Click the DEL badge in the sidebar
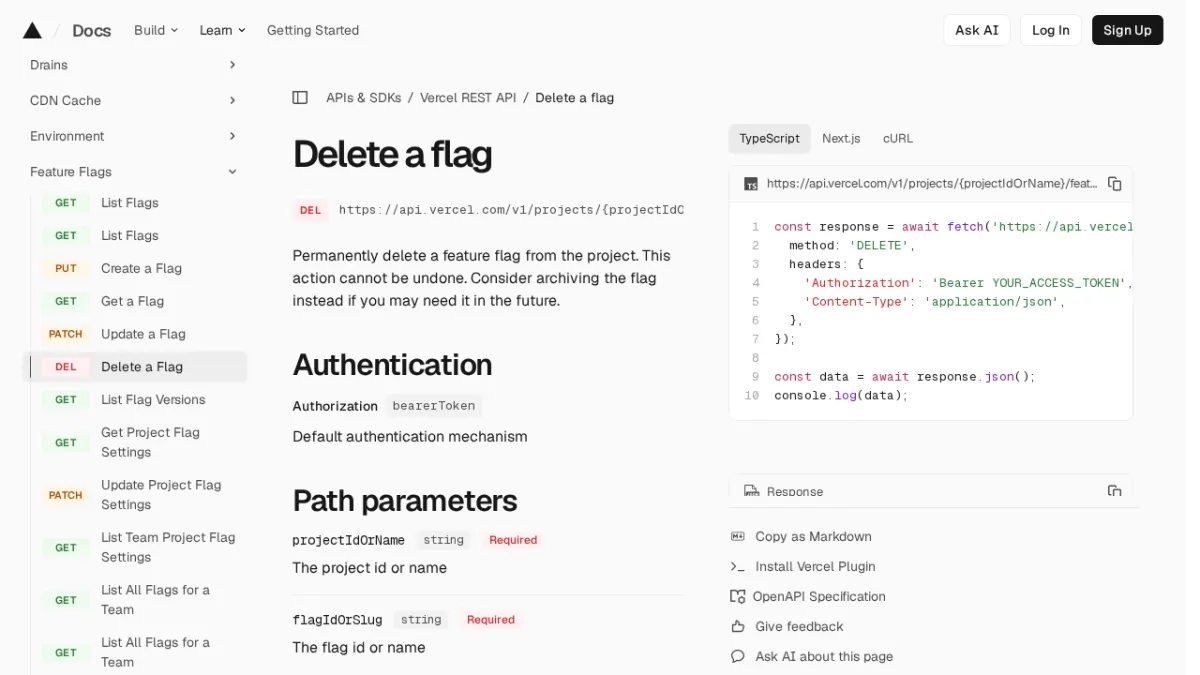 tap(66, 368)
